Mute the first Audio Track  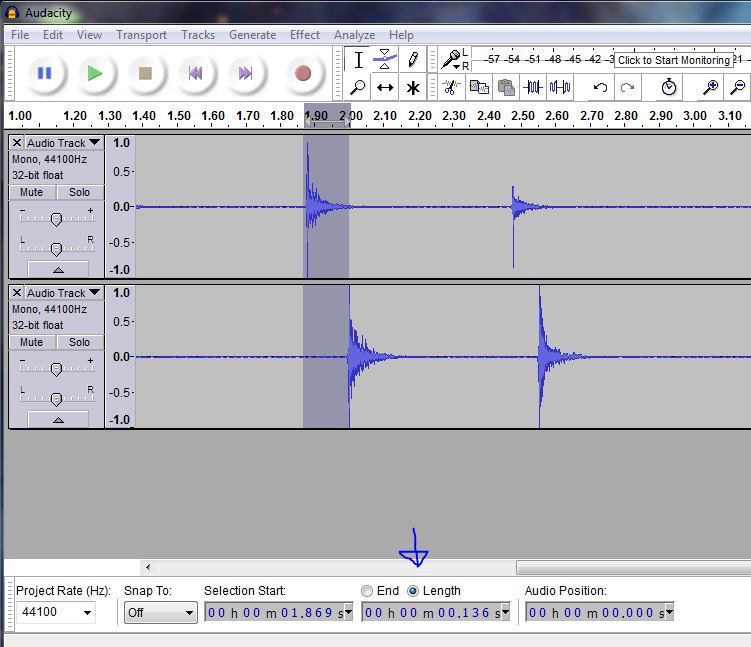(32, 192)
